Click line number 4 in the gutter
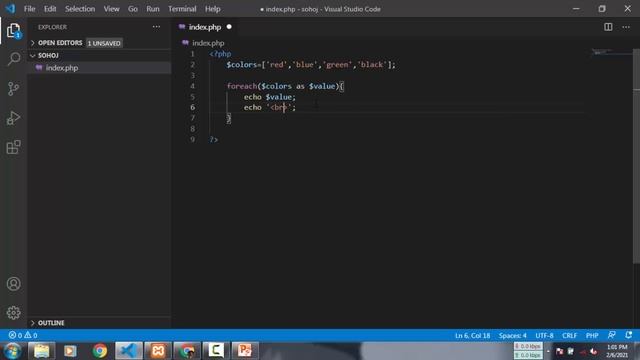This screenshot has height=360, width=640. click(192, 86)
